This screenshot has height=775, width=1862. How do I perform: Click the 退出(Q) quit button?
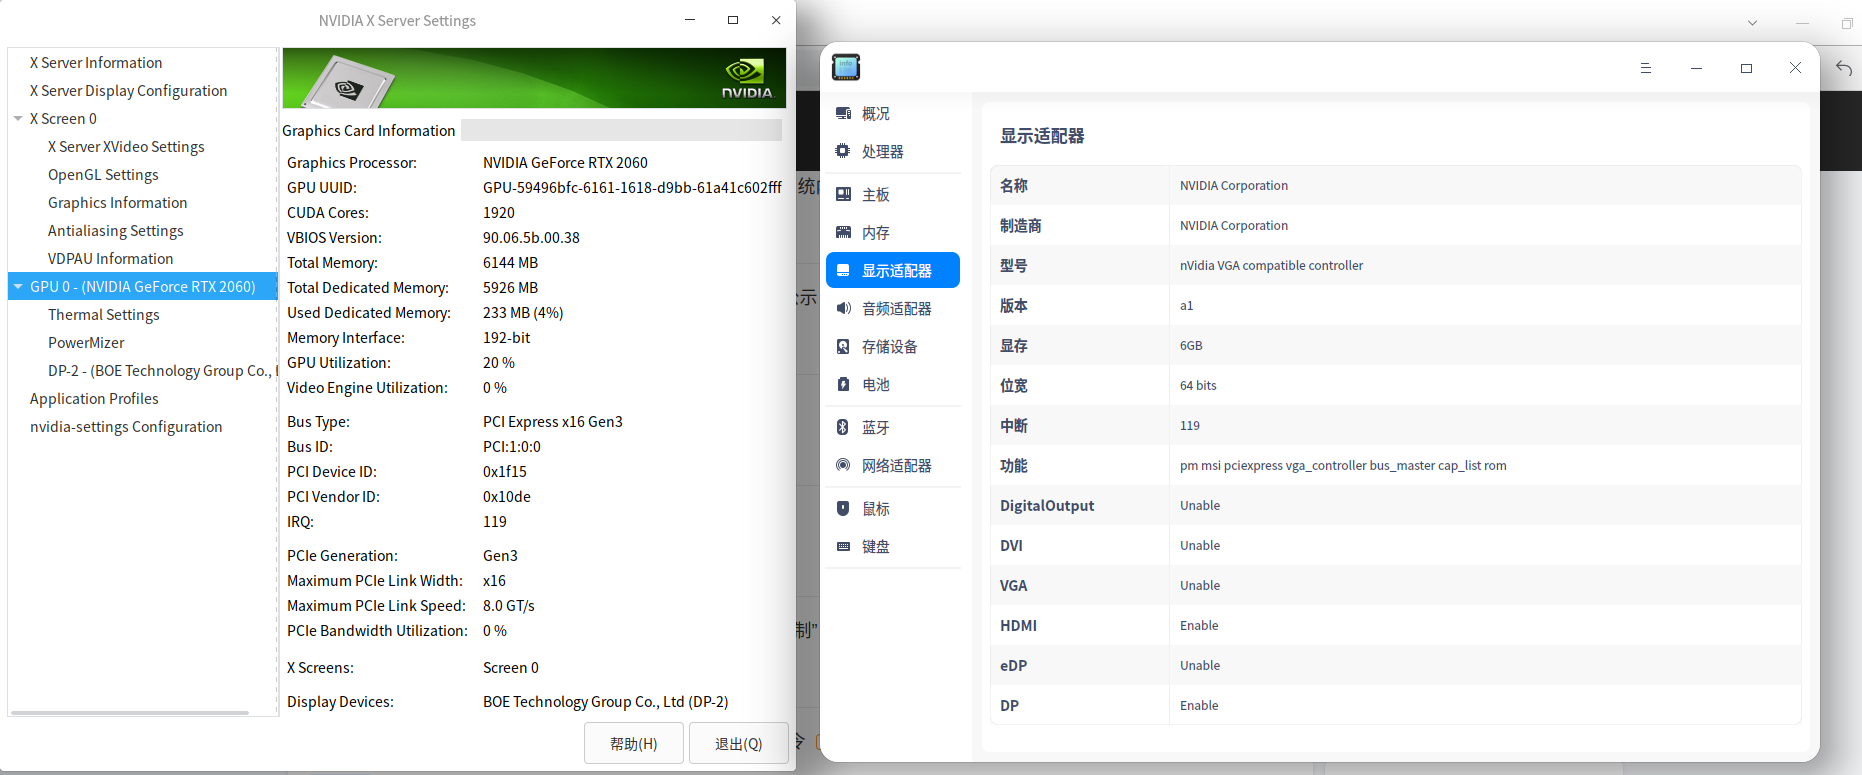(739, 744)
